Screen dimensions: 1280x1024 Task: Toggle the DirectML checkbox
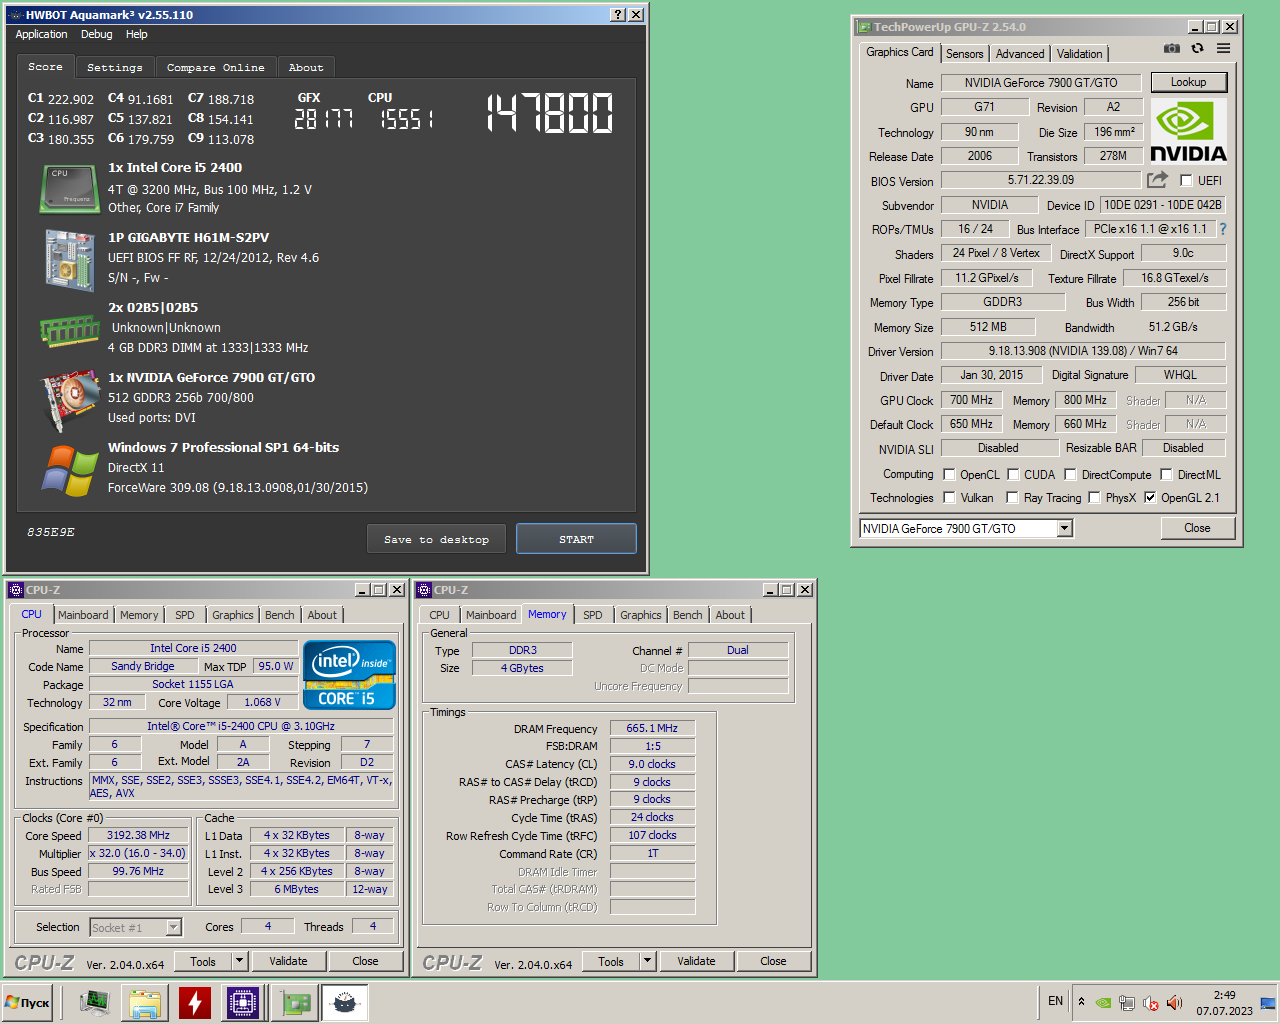point(1166,475)
